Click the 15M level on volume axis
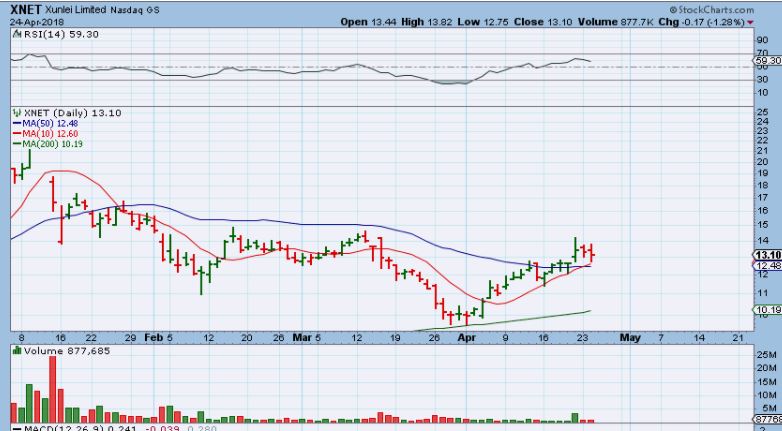The width and height of the screenshot is (782, 431). (766, 382)
